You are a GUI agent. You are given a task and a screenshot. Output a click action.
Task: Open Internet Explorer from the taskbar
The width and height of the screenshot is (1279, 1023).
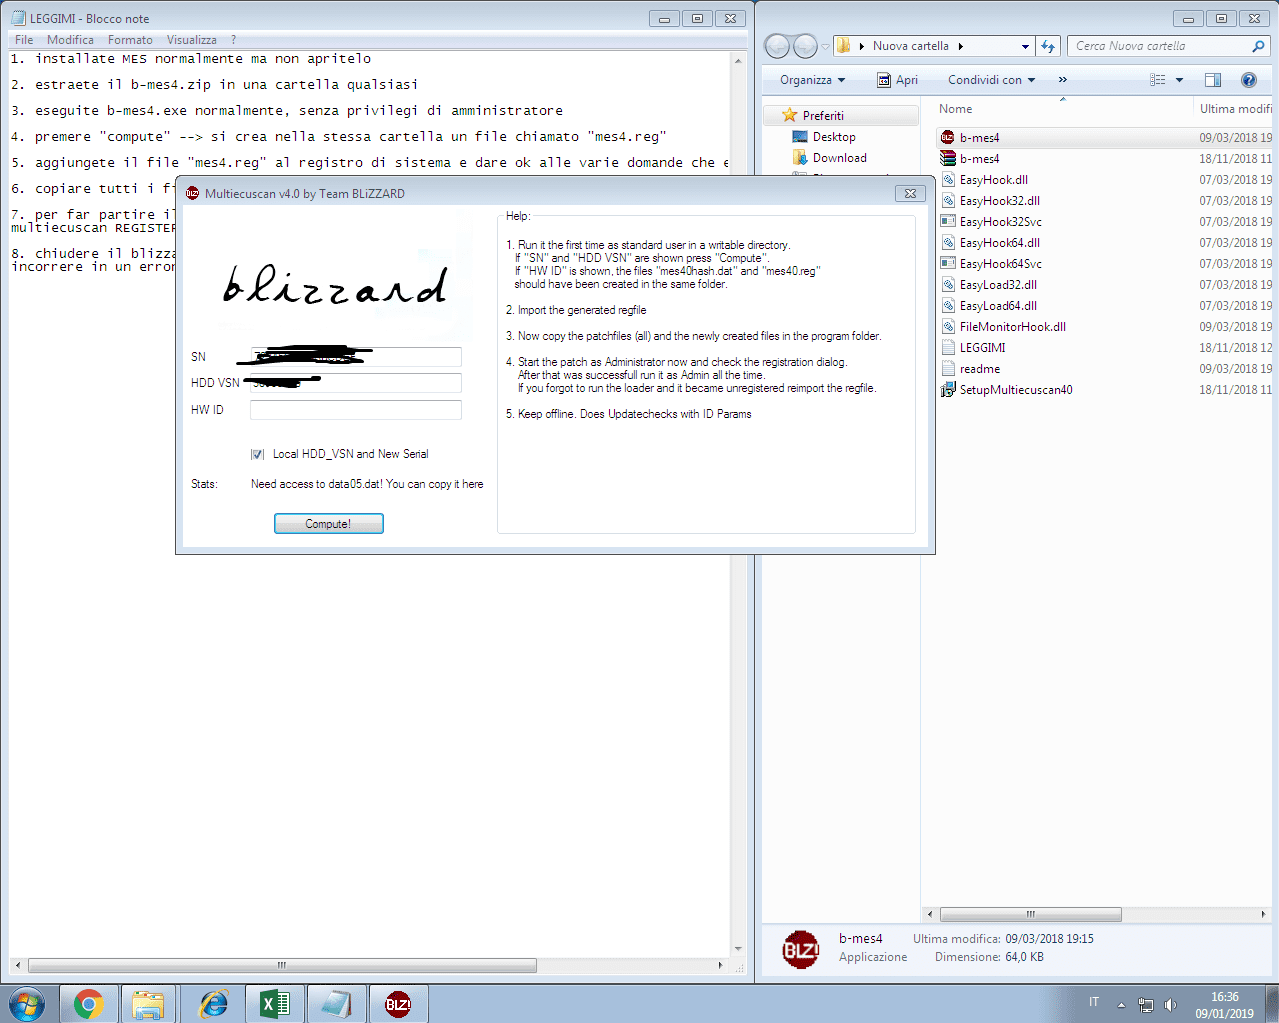pos(213,1004)
